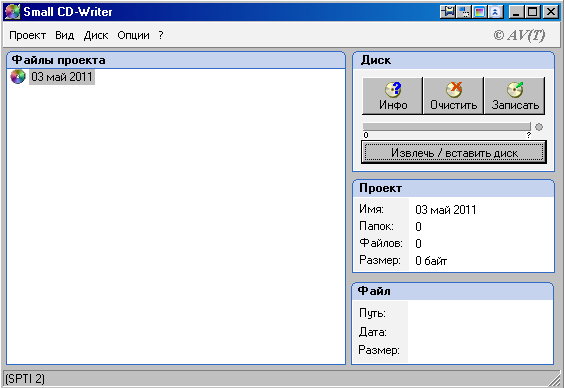564x388 pixels.
Task: Click Очистить to erase the disc
Action: pos(454,96)
